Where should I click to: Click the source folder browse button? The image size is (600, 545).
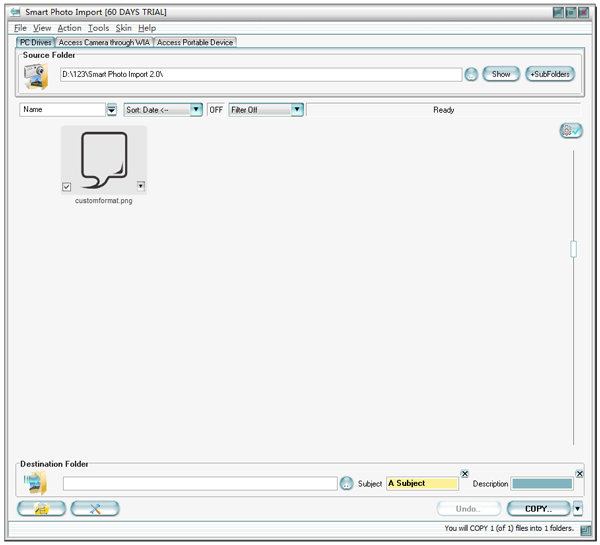(471, 75)
